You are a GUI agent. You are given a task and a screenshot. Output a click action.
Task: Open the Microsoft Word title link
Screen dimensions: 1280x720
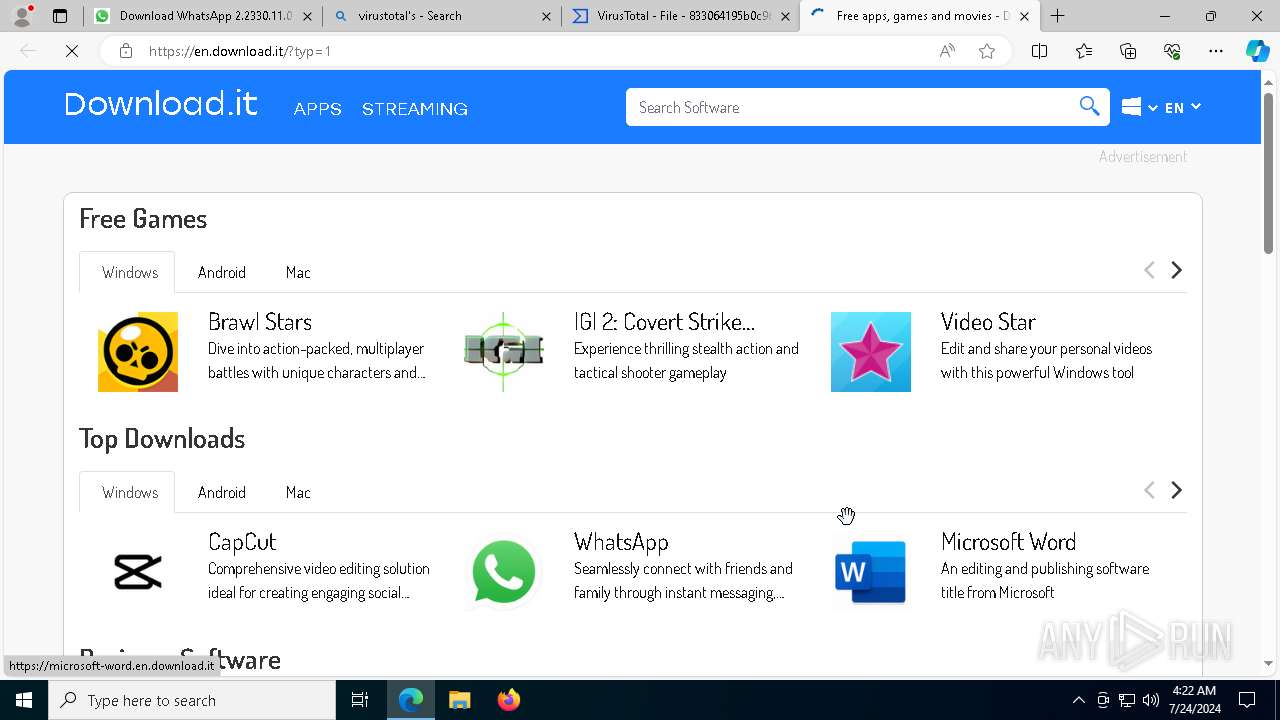click(x=1008, y=541)
